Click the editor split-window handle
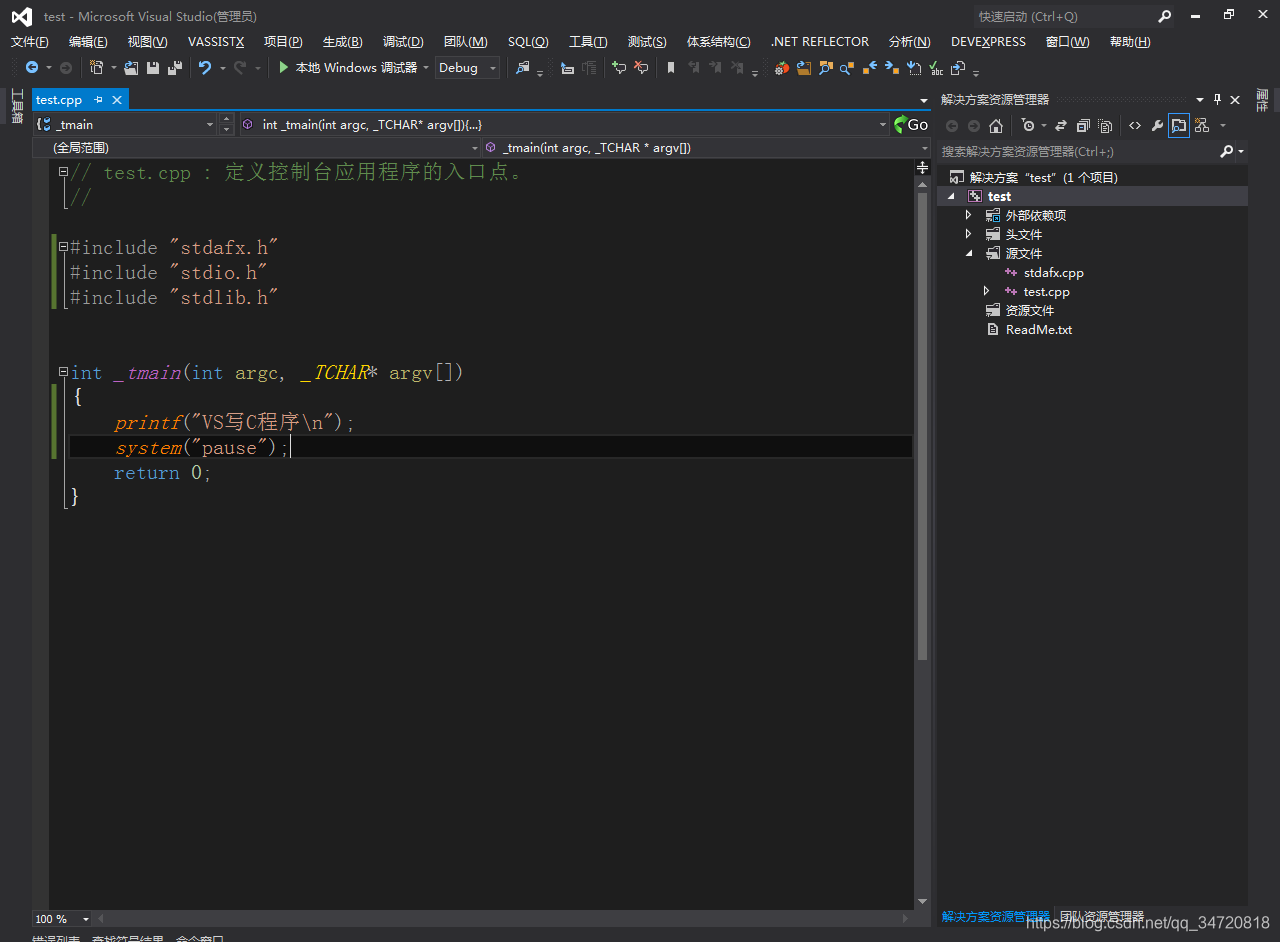Screen dimensions: 1280x942 click(x=923, y=168)
